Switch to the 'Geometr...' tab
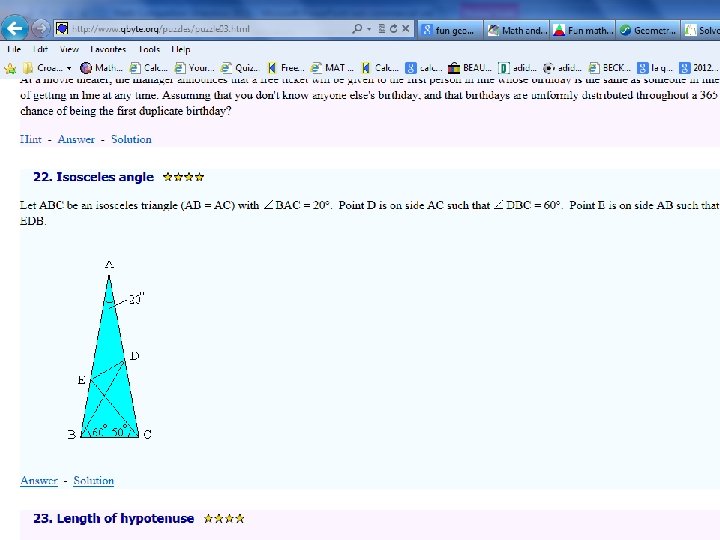 pyautogui.click(x=648, y=30)
